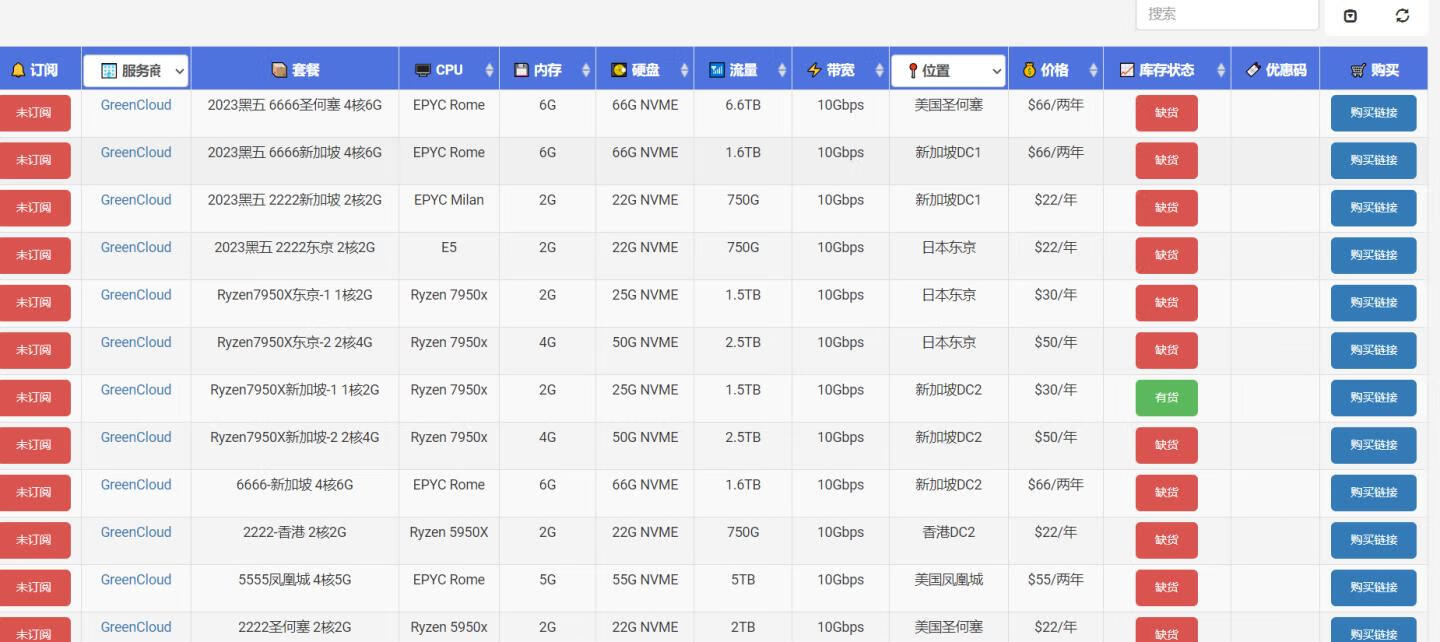Screen dimensions: 1440x642
Task: Toggle 未订阅 for Ryzen7950X东京-1 row
Action: point(34,303)
